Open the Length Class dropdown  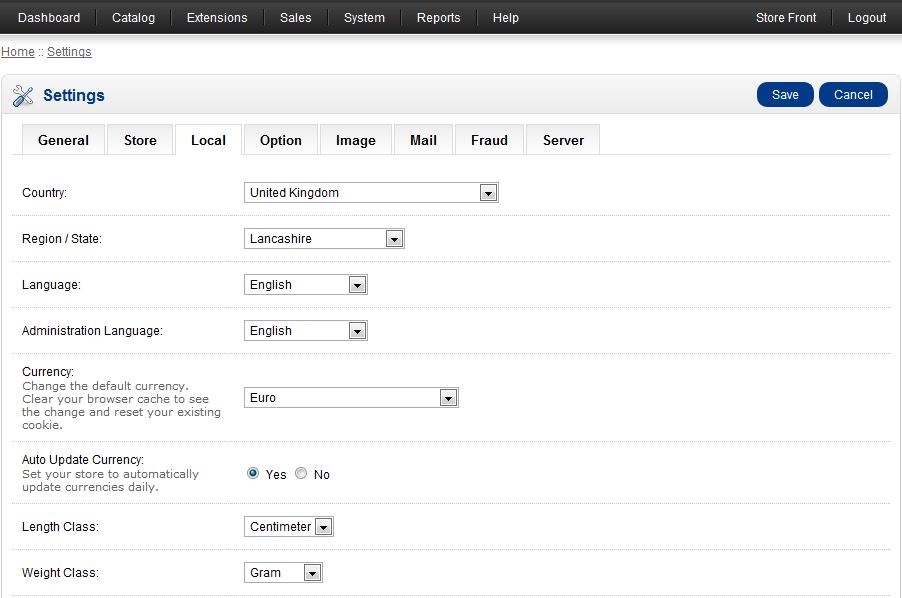(289, 527)
